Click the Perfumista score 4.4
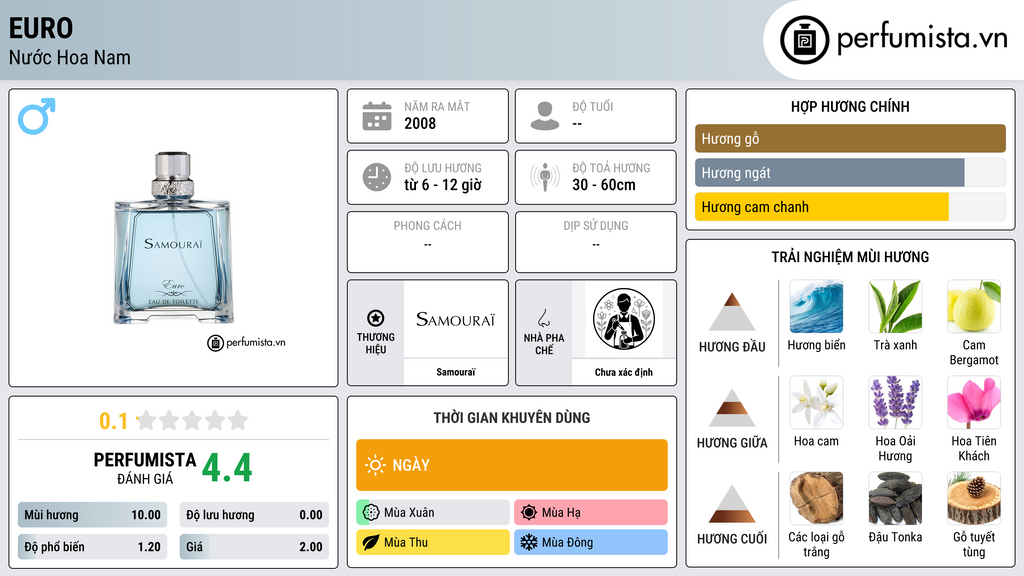 227,468
